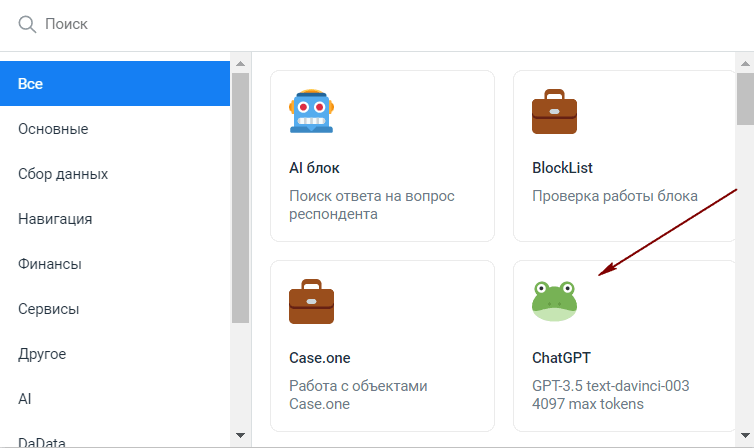Select the Основные category
Screen dimensions: 754x448
(115, 129)
